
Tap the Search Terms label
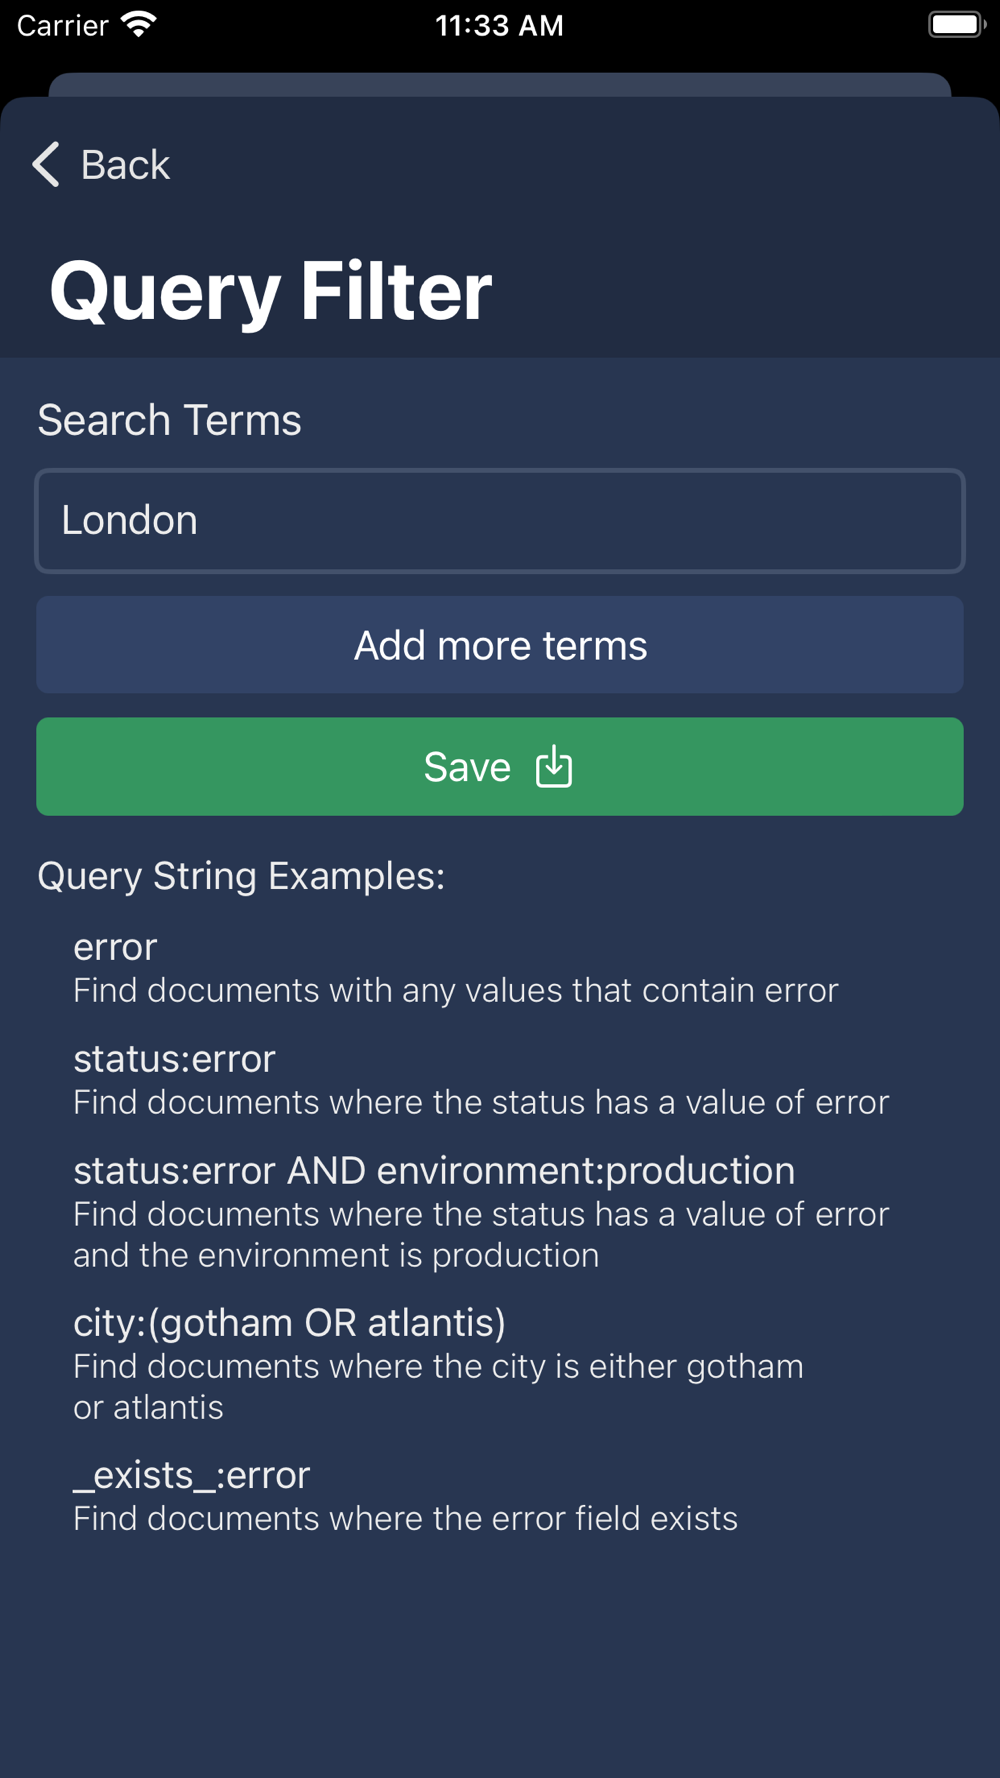(x=169, y=420)
